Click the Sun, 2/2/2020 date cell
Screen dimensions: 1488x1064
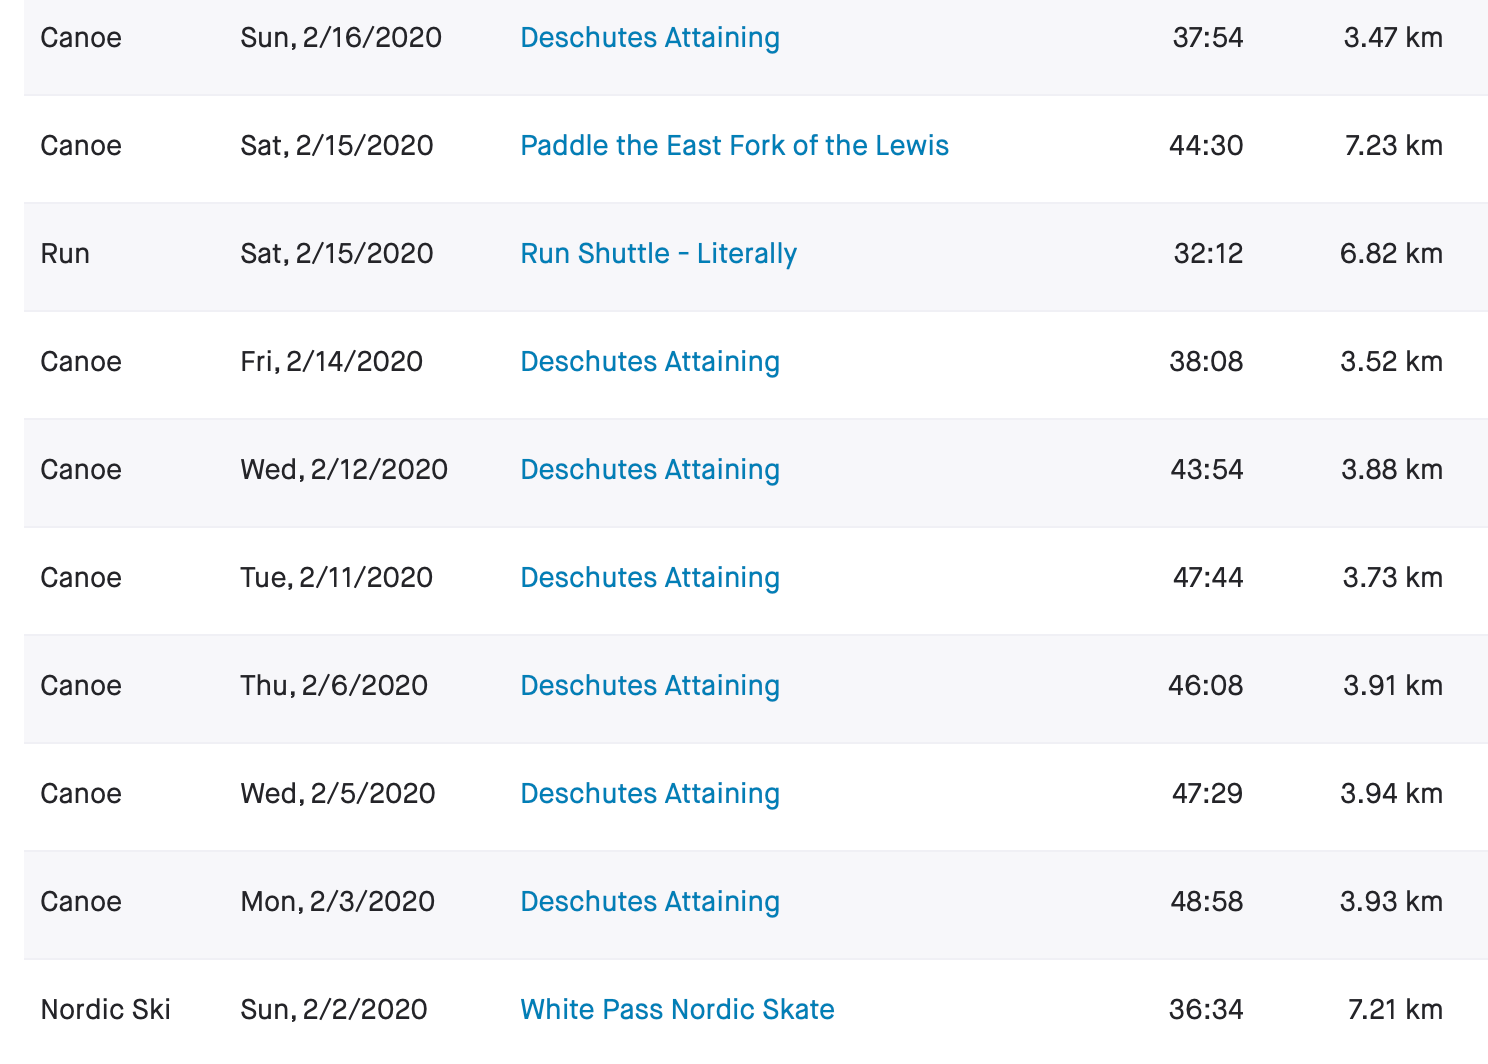click(334, 1010)
